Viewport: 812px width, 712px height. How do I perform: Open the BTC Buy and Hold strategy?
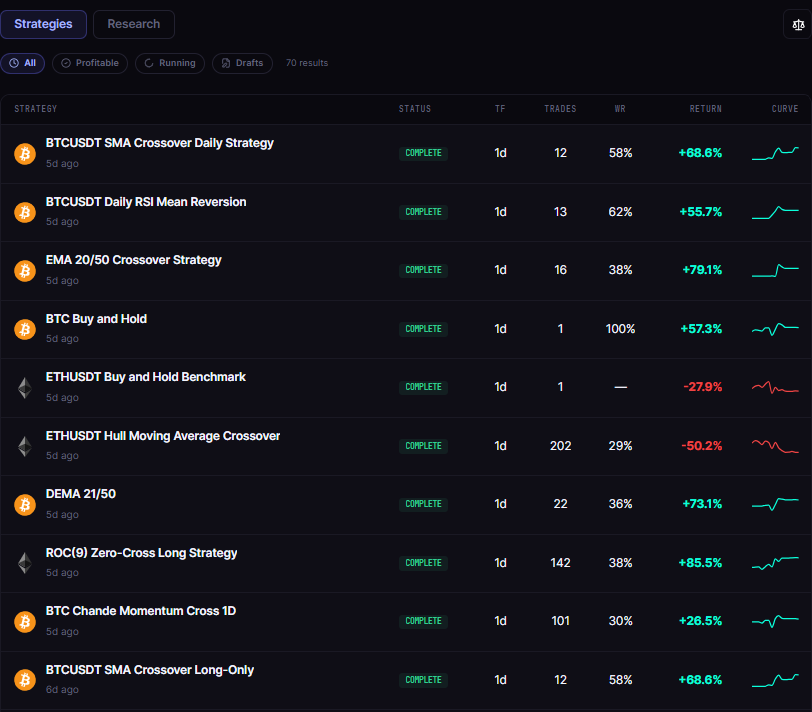[96, 319]
